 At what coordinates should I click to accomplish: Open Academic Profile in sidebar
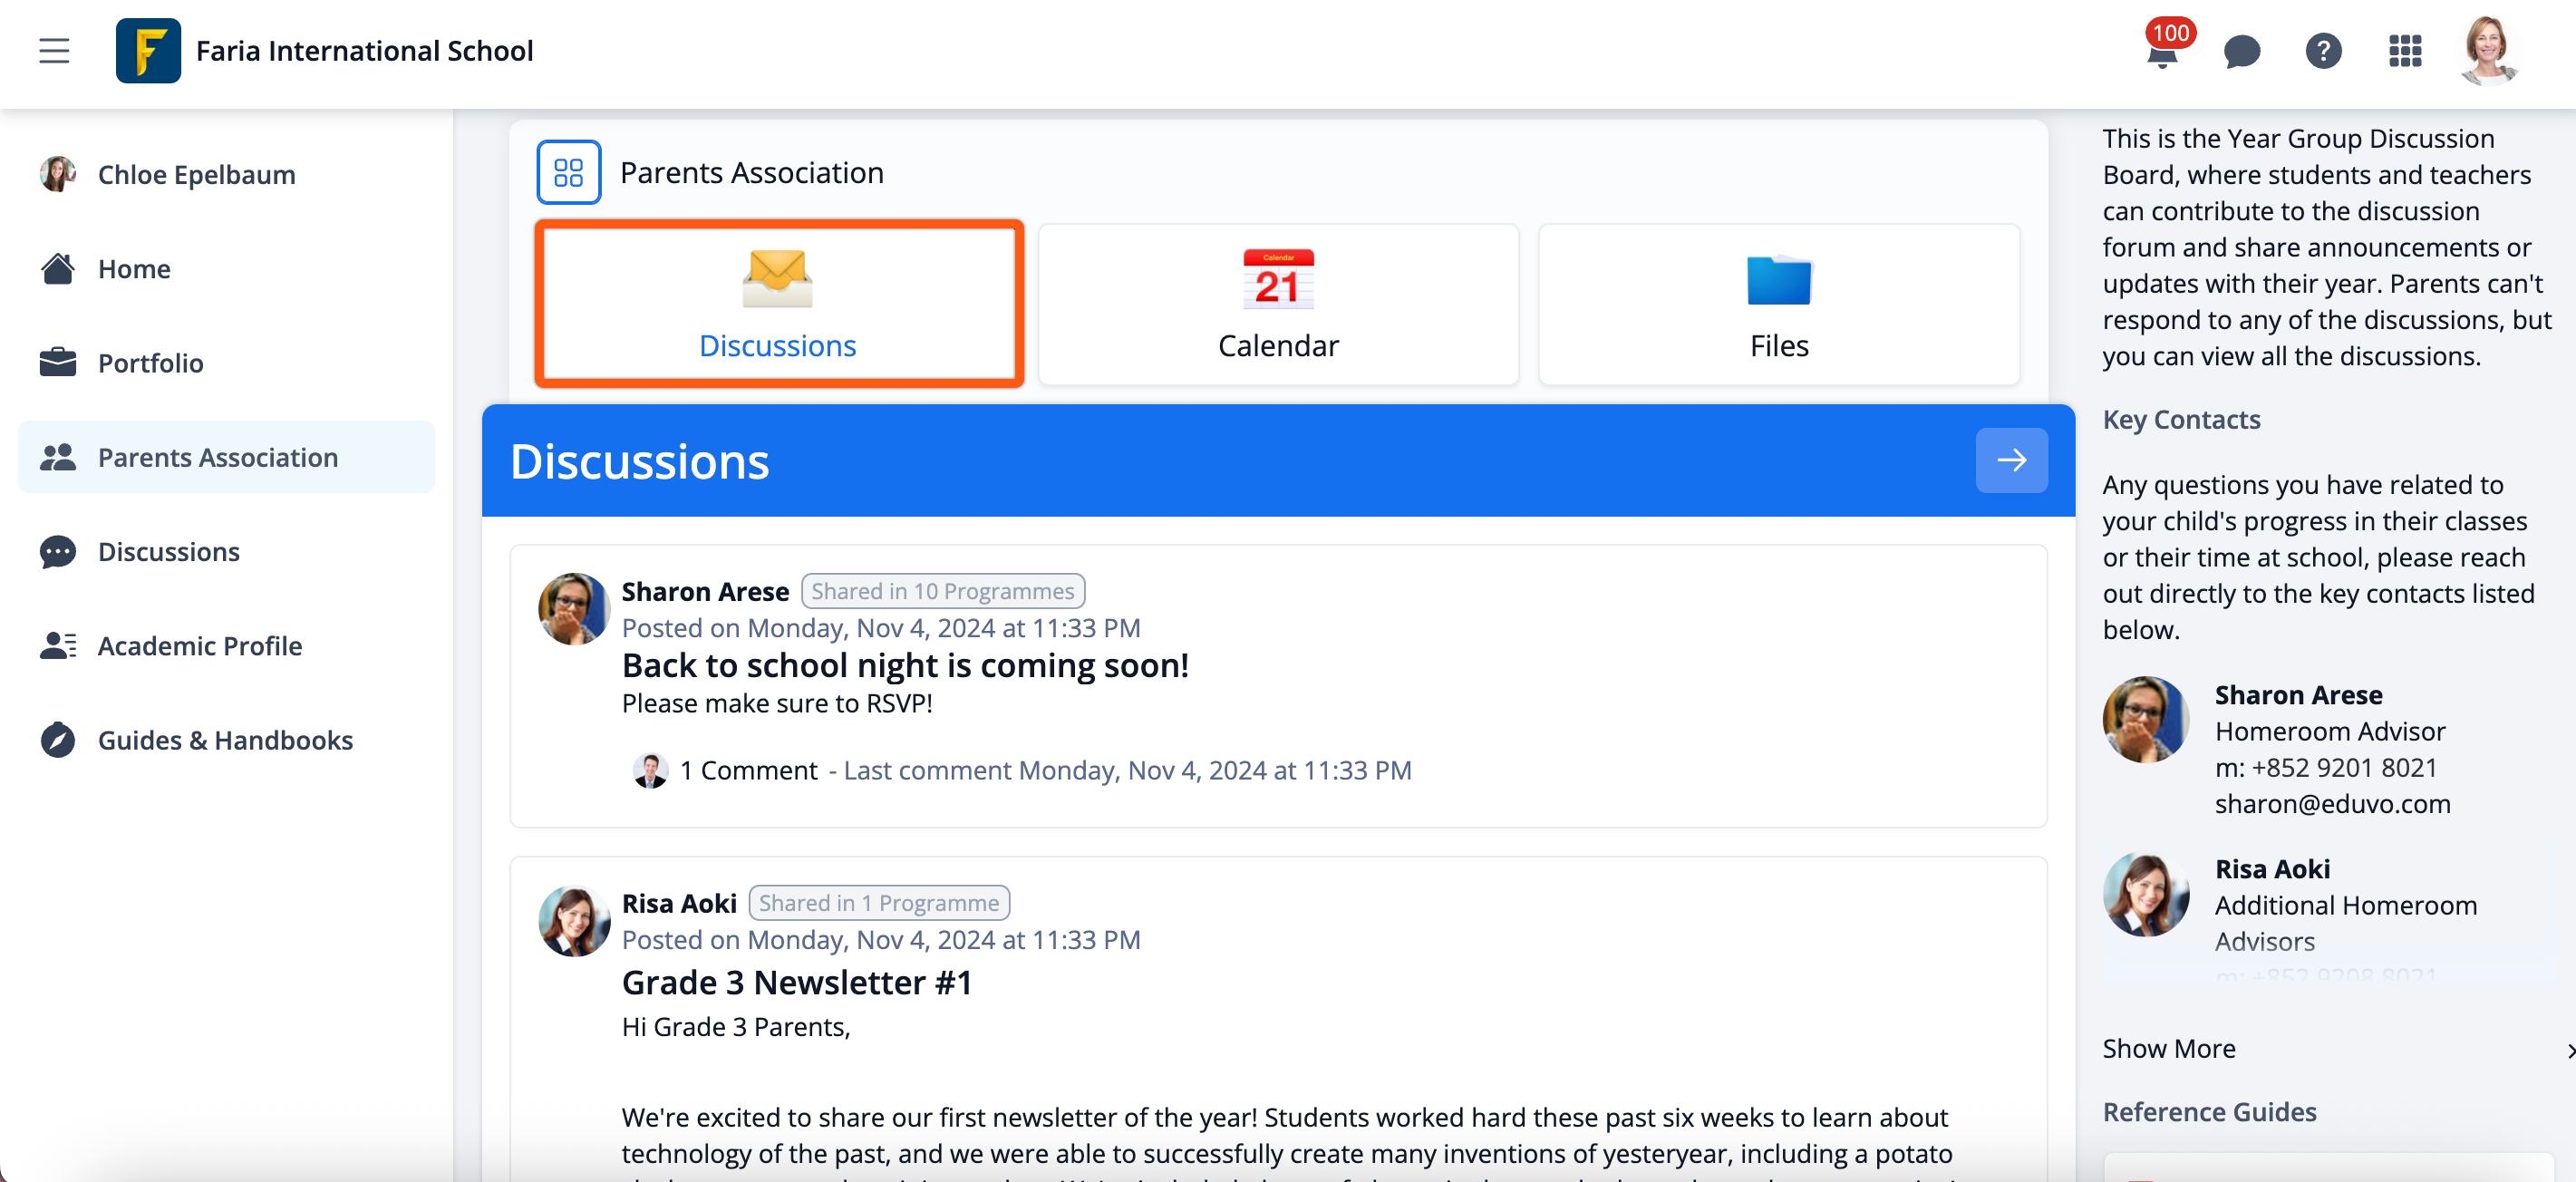[199, 645]
